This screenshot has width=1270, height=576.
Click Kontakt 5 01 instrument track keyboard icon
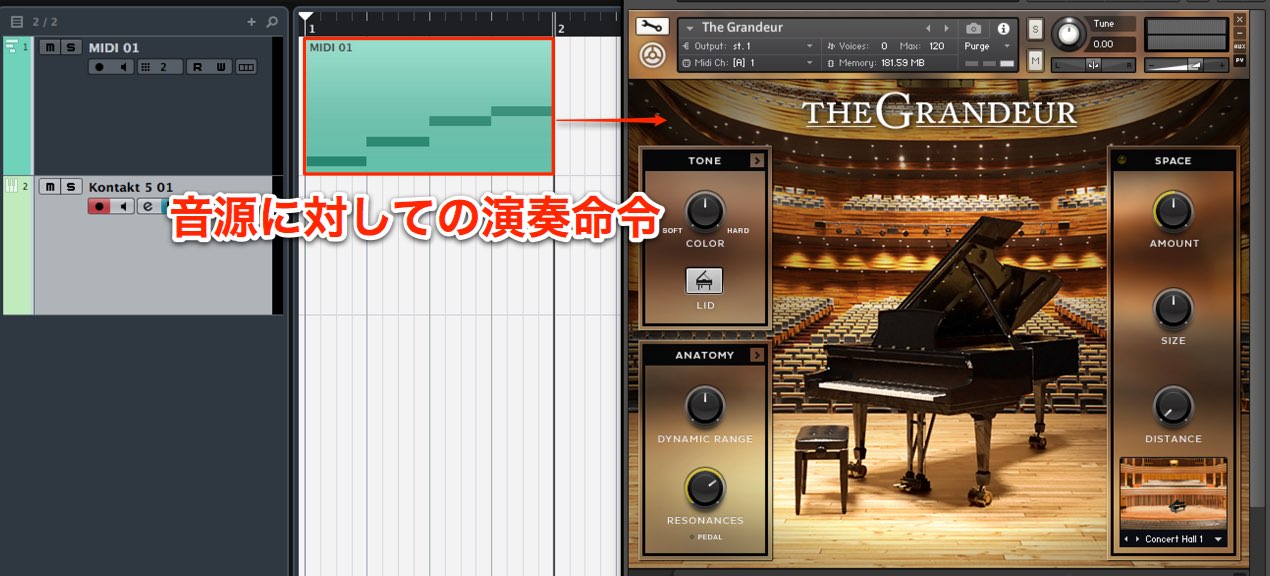pyautogui.click(x=12, y=186)
